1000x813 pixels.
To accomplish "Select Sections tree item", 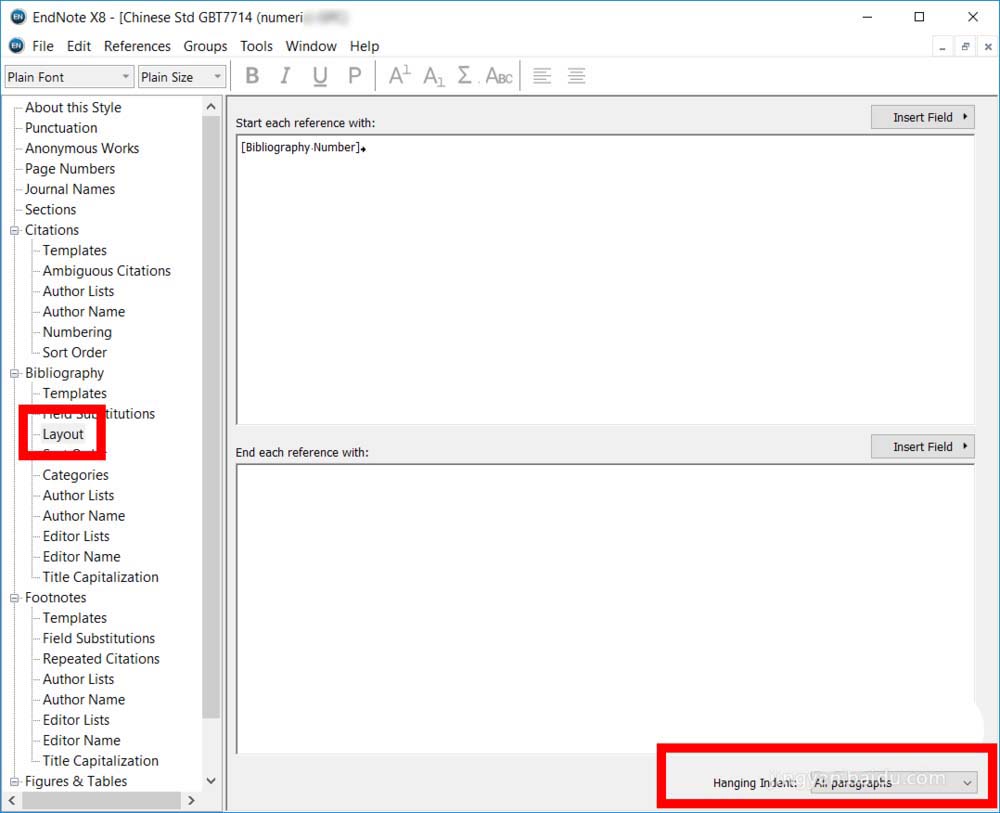I will 50,209.
